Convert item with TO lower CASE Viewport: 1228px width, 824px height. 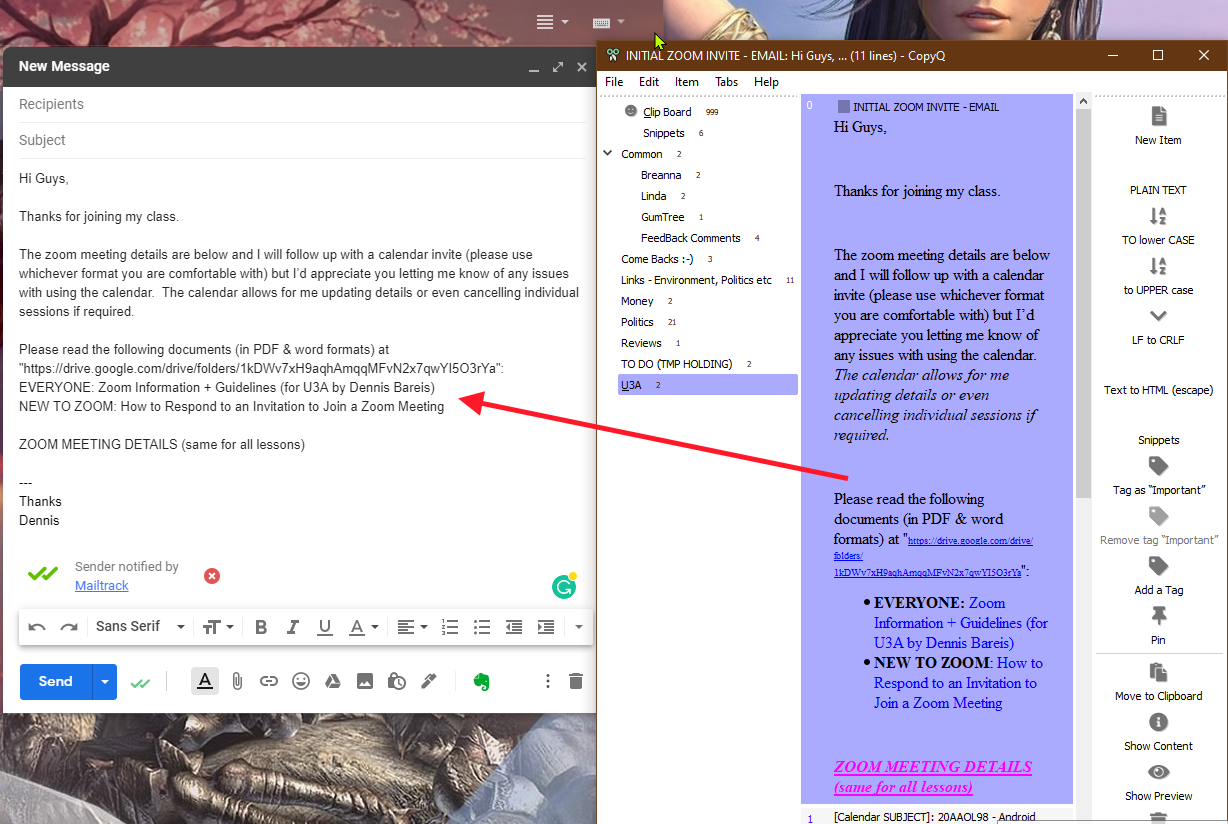tap(1158, 225)
